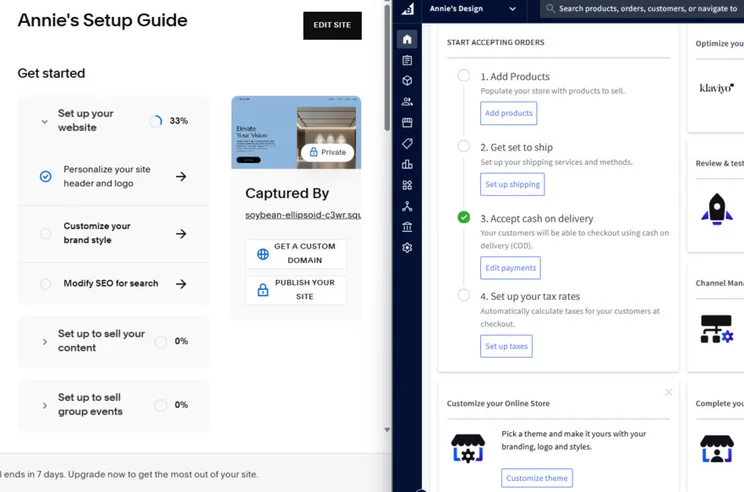Toggle the Customize your brand style circle
Screen dimensions: 744x492
coord(46,233)
